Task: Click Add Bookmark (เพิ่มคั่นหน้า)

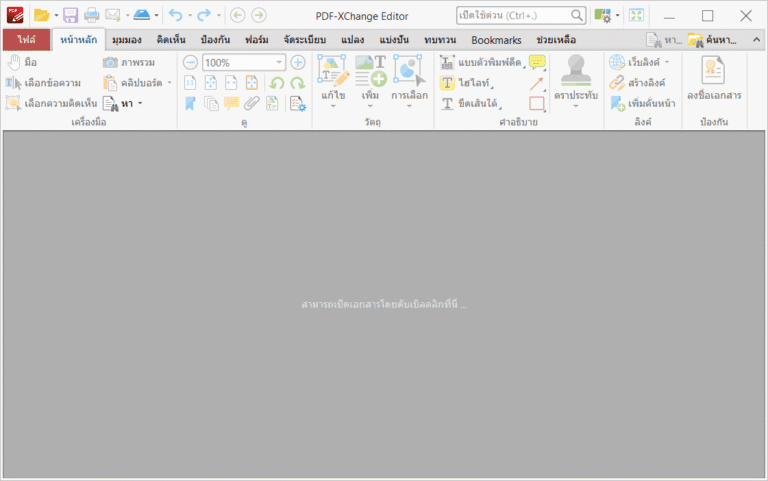Action: coord(643,103)
